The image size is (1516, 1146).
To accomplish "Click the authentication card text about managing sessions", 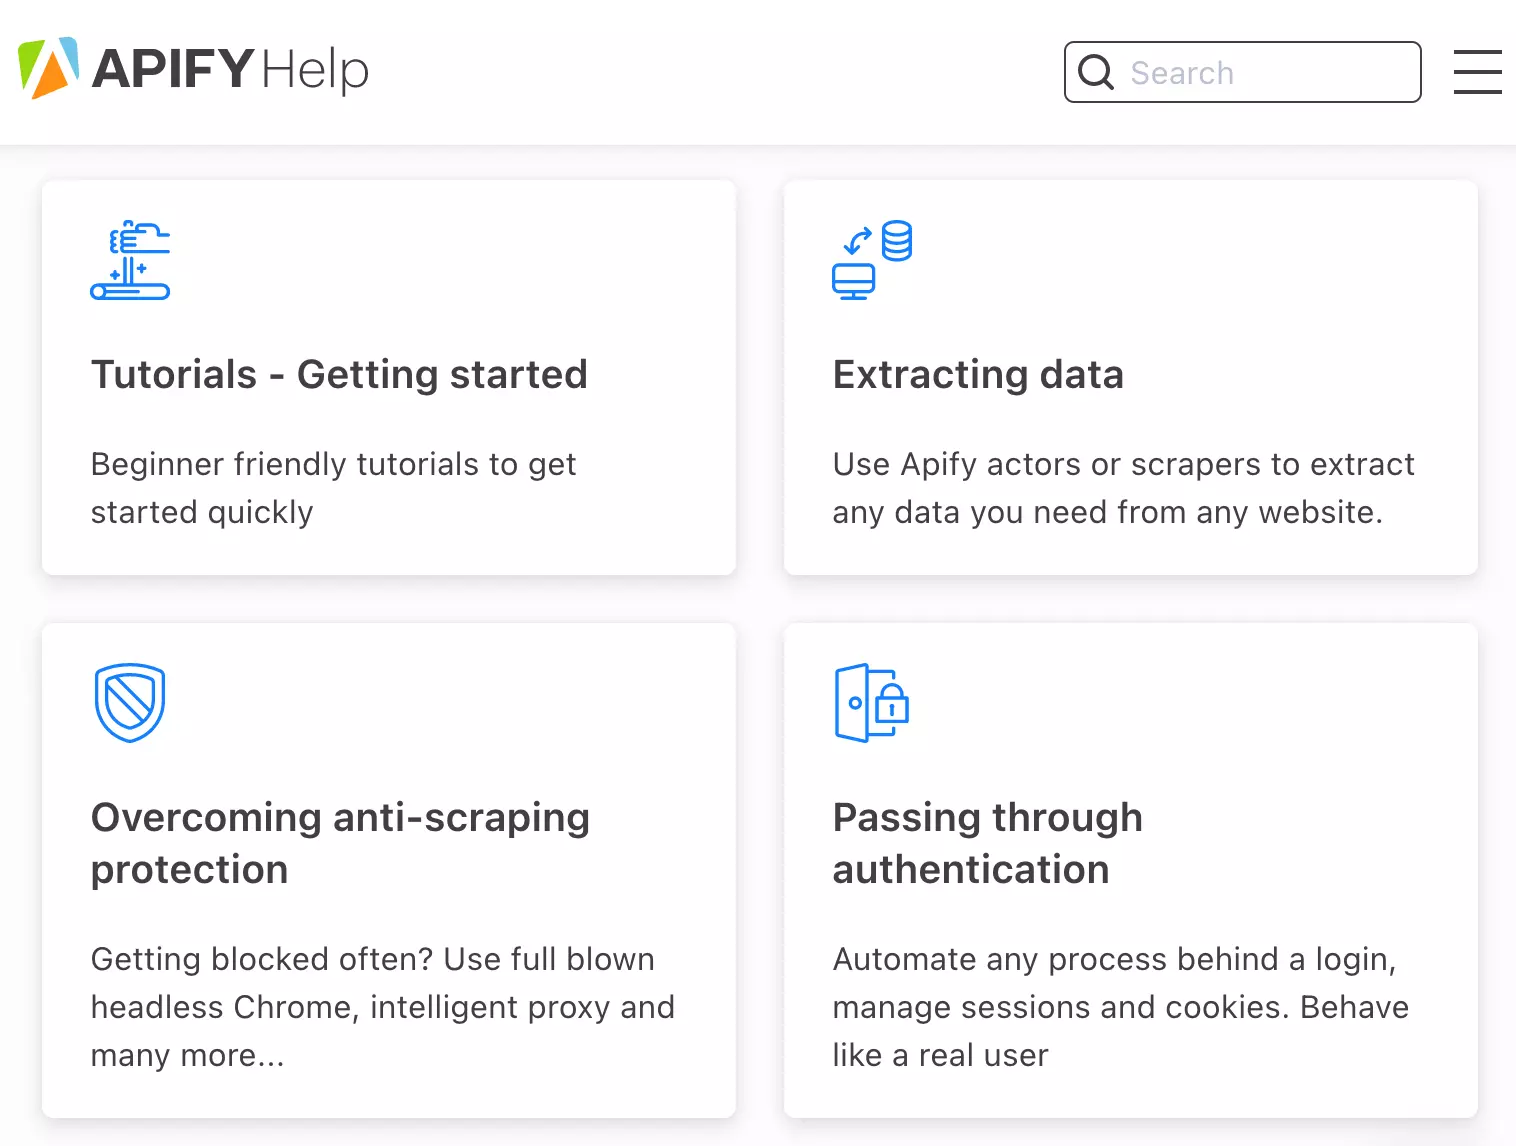I will click(x=1119, y=1007).
